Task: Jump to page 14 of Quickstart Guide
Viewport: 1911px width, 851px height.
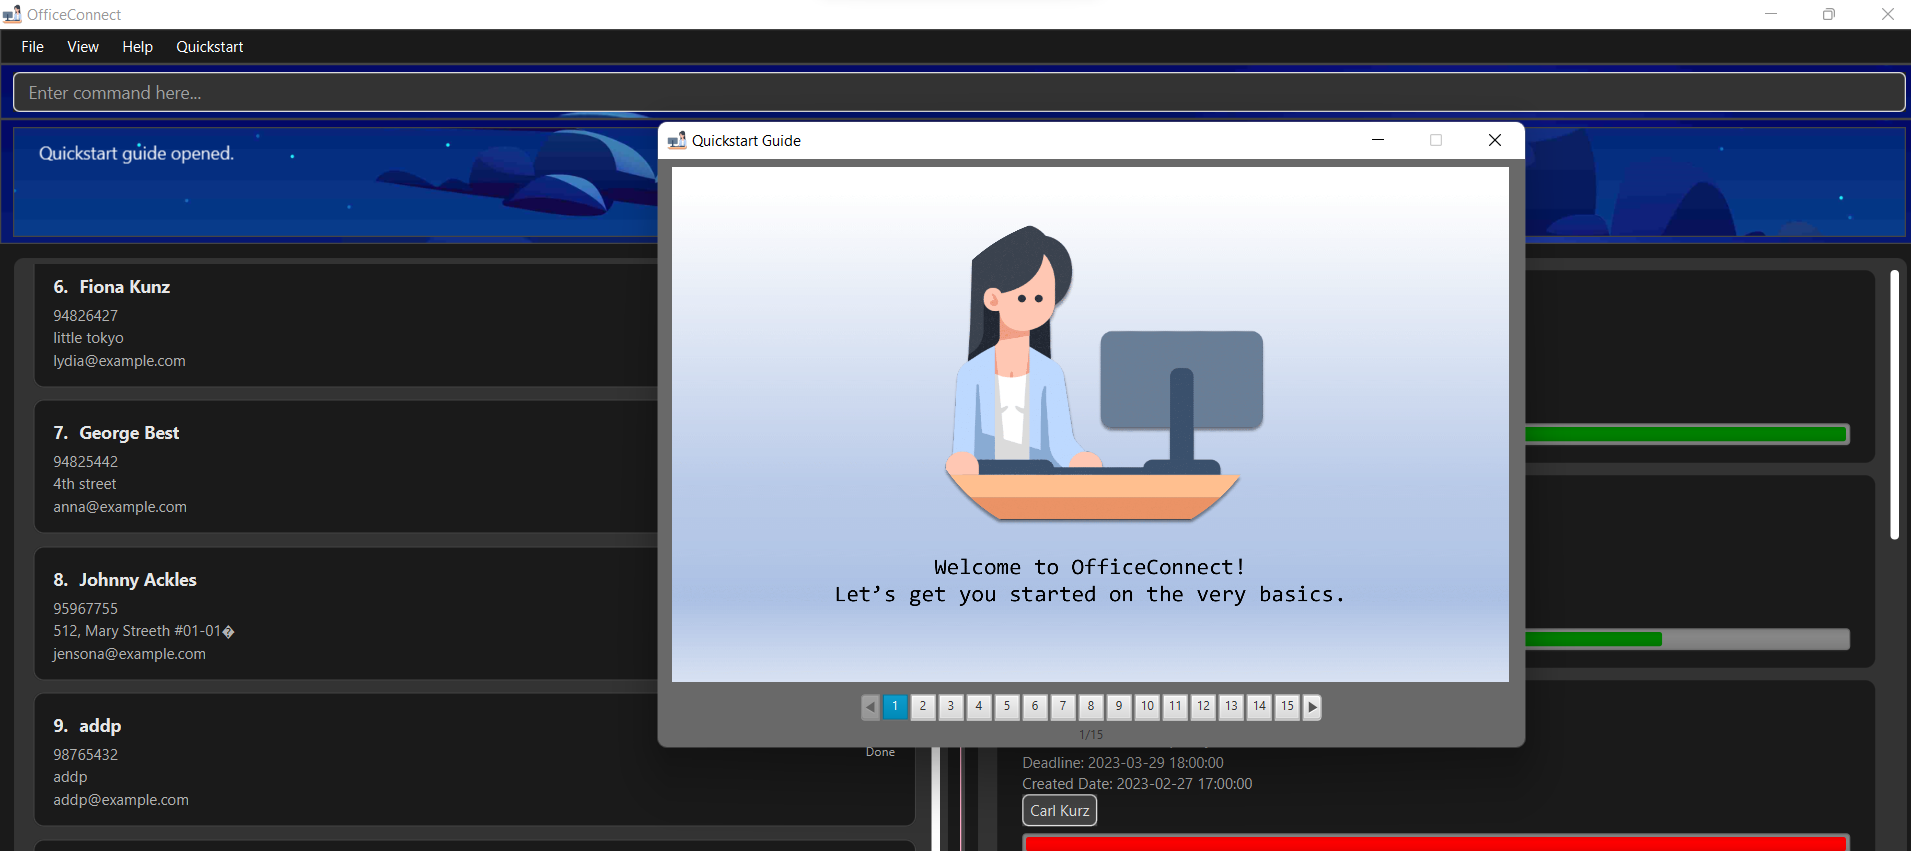Action: click(1259, 706)
